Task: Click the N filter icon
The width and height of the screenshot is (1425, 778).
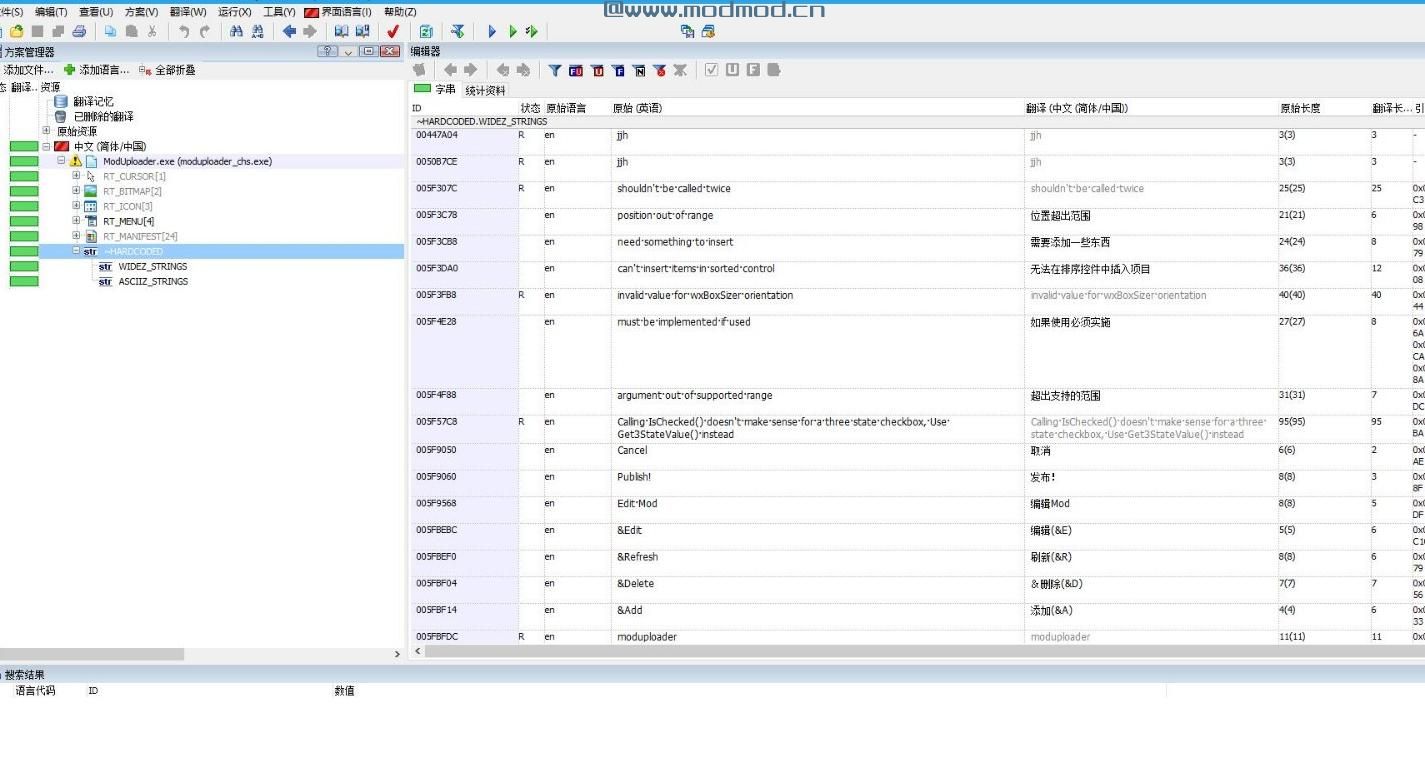Action: click(x=639, y=70)
